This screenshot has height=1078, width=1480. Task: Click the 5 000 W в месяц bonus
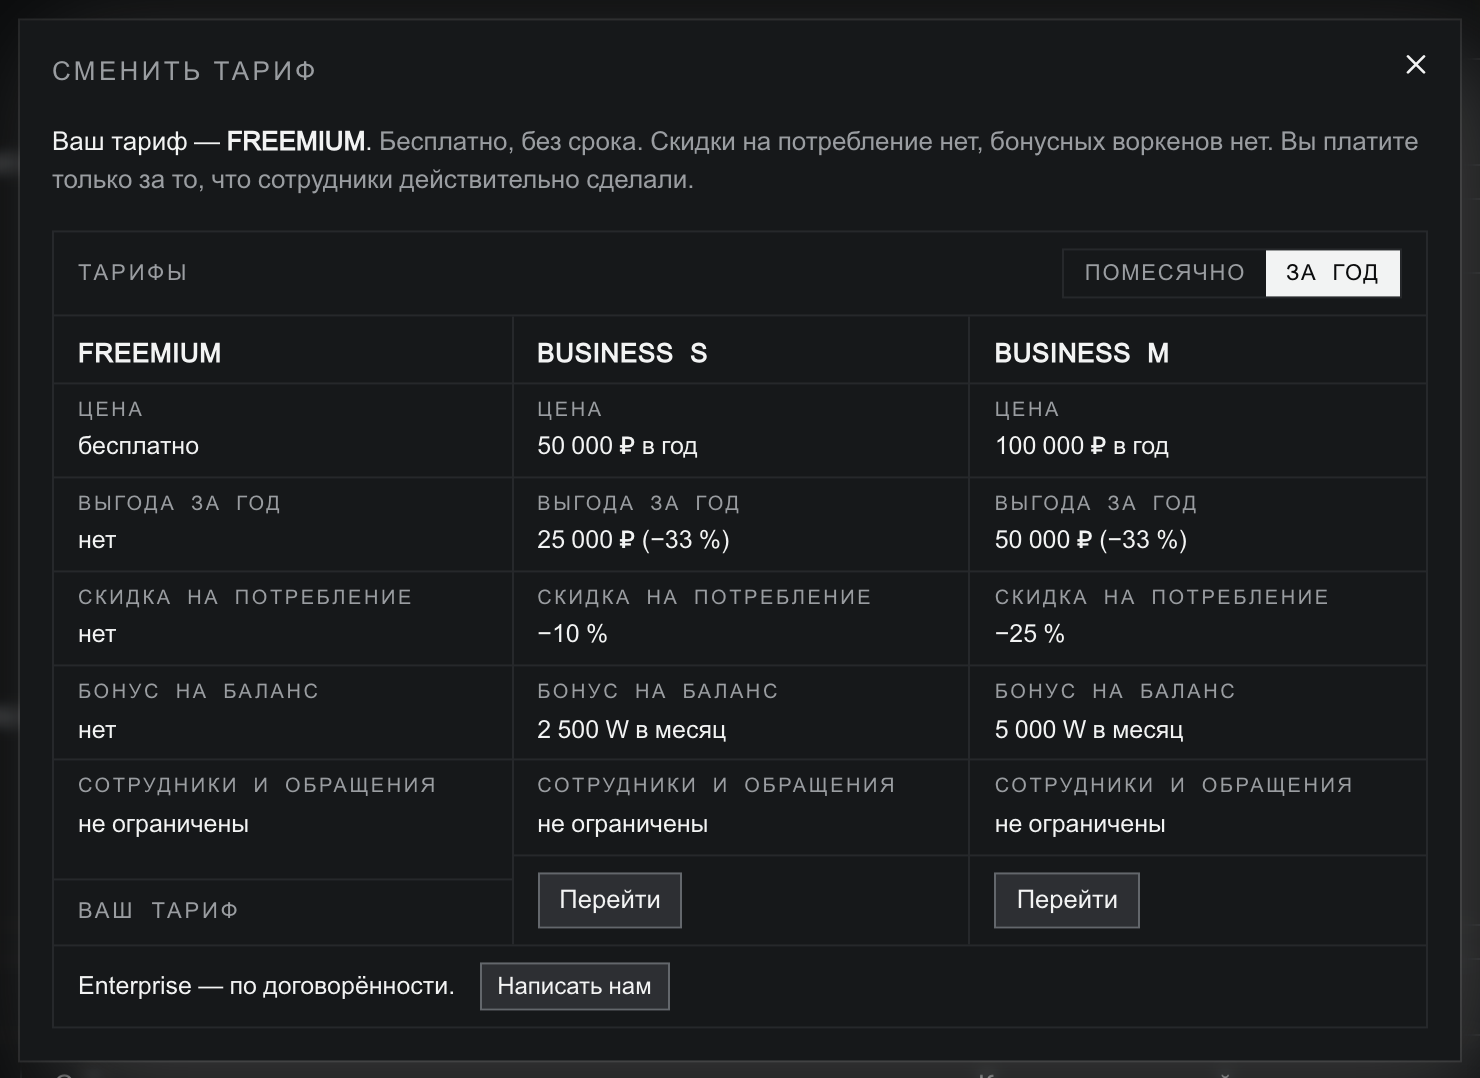point(1089,730)
